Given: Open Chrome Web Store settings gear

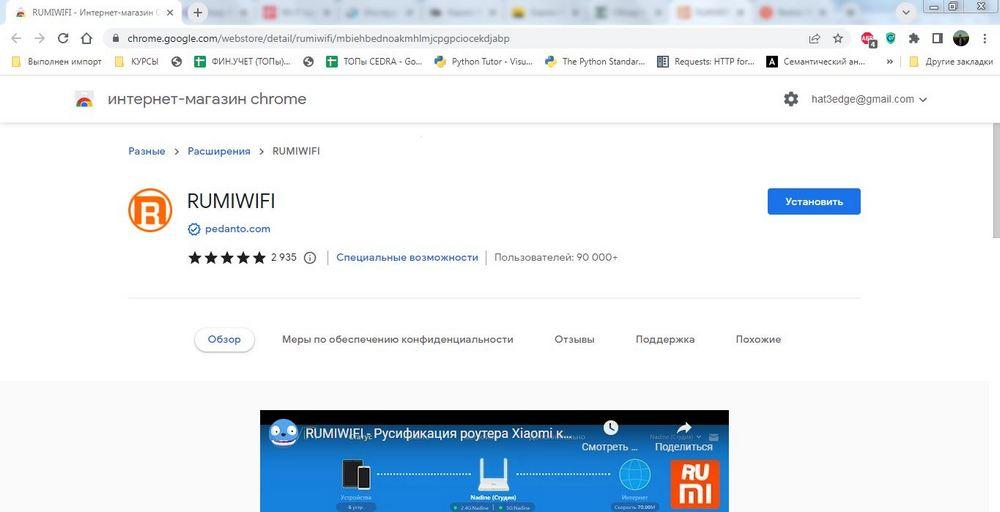Looking at the screenshot, I should (791, 99).
